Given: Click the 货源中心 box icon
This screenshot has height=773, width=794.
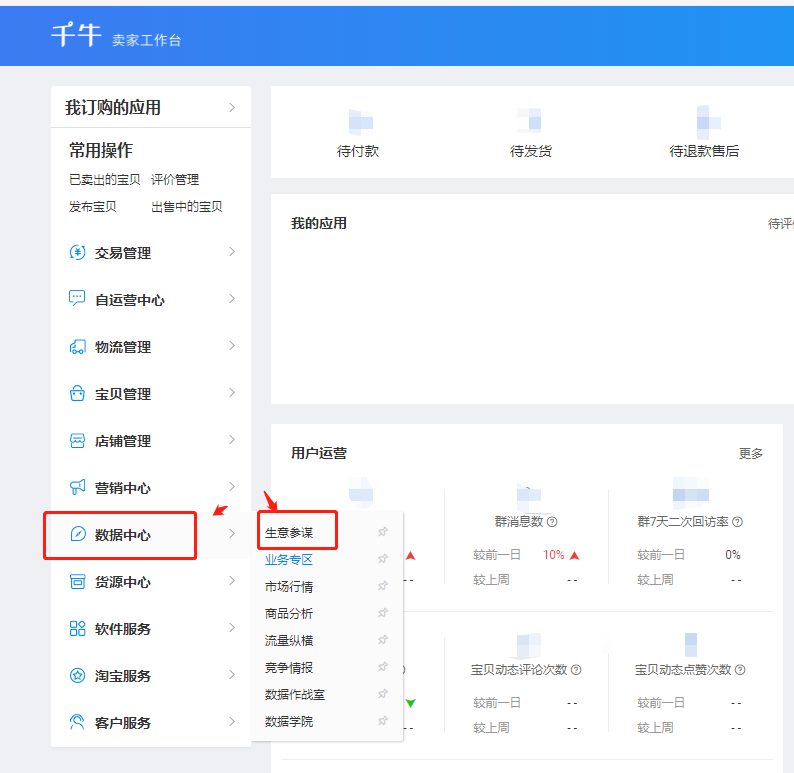Looking at the screenshot, I should [x=77, y=581].
